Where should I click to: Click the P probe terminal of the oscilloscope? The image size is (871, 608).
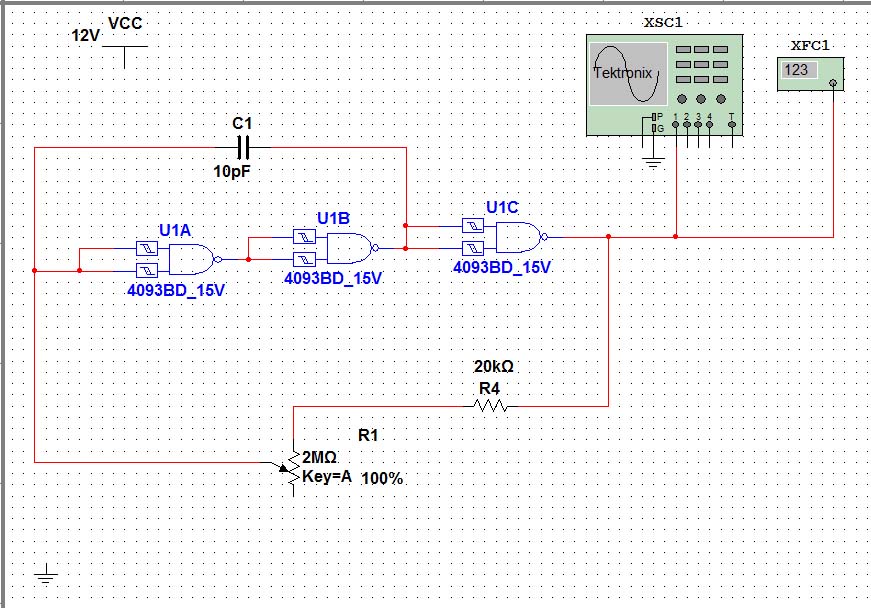click(654, 118)
